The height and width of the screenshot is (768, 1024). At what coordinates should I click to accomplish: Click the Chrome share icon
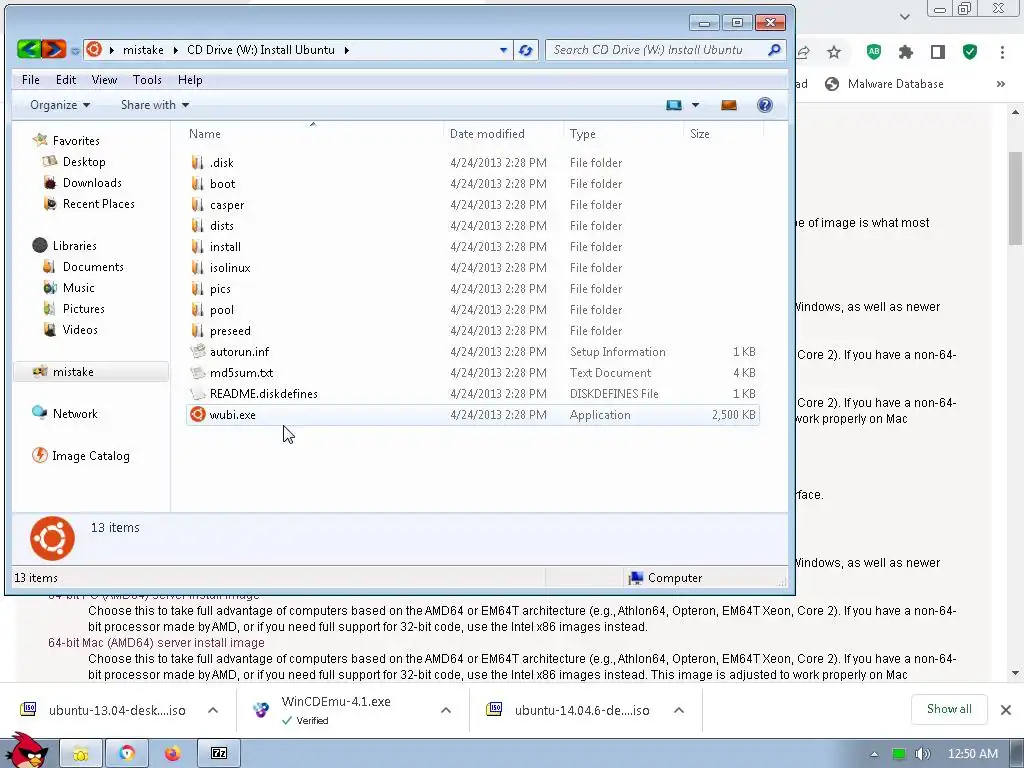pos(804,52)
